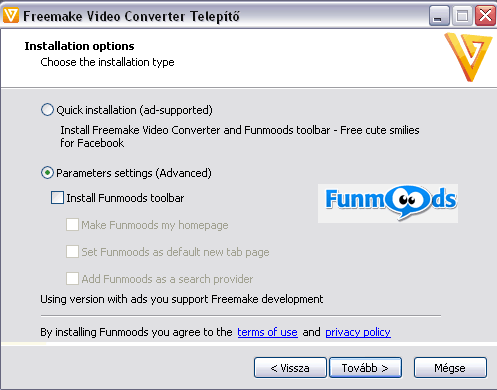The image size is (497, 390).
Task: Click By installing Funmoods you agree text
Action: [x=136, y=332]
